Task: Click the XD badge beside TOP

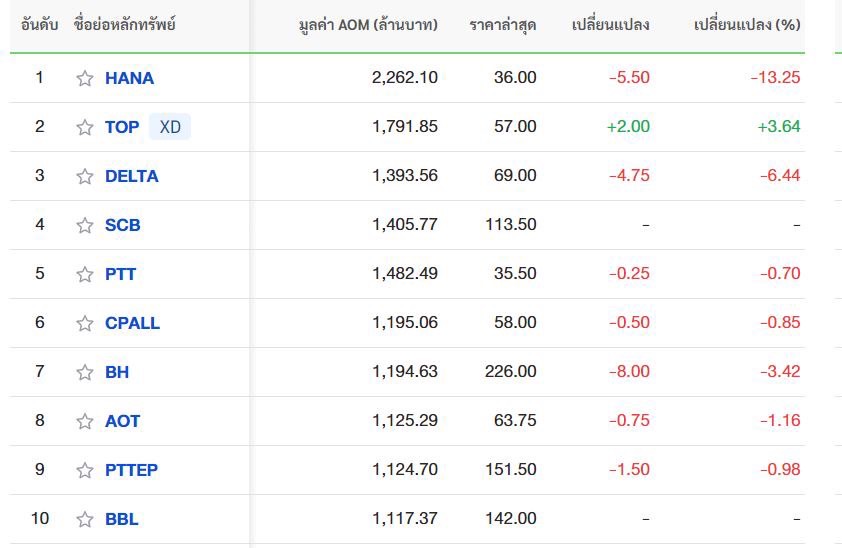Action: [170, 127]
